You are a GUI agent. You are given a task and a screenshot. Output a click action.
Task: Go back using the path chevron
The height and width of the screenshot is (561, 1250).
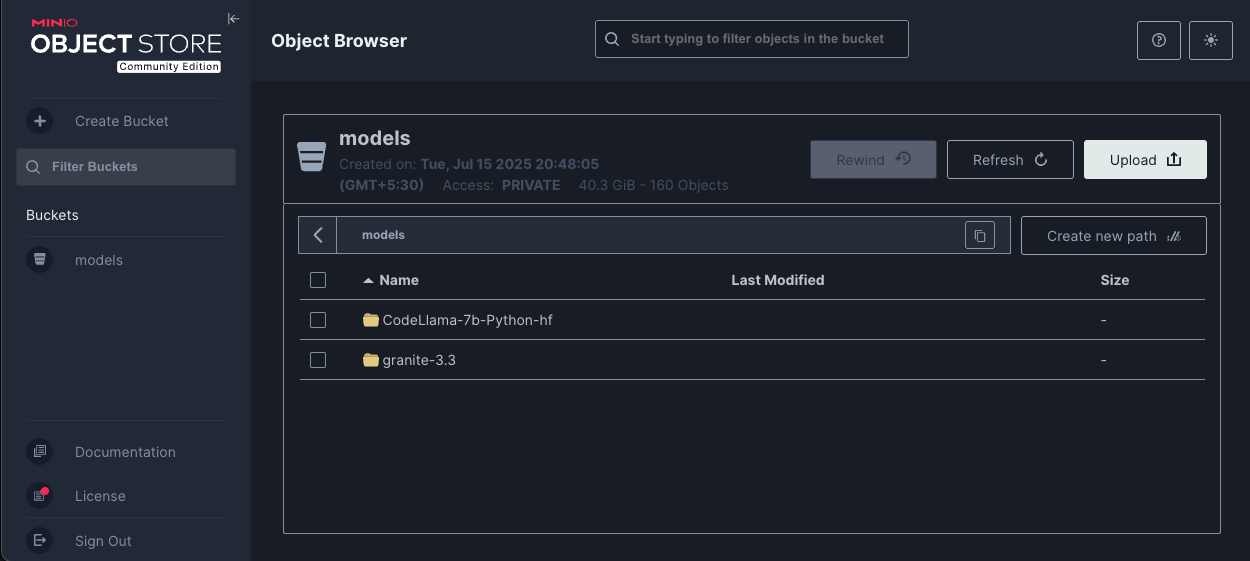pyautogui.click(x=318, y=236)
